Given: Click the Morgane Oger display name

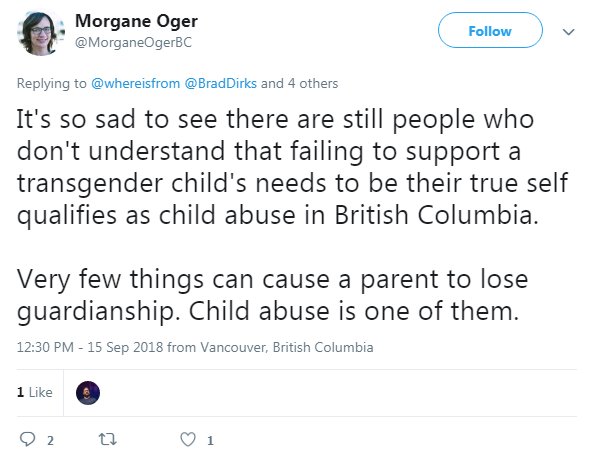Looking at the screenshot, I should (136, 21).
